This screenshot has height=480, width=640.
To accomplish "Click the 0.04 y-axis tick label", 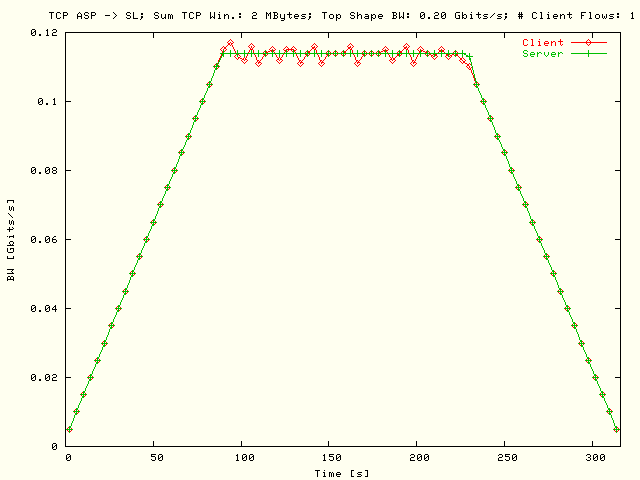I will pyautogui.click(x=44, y=308).
